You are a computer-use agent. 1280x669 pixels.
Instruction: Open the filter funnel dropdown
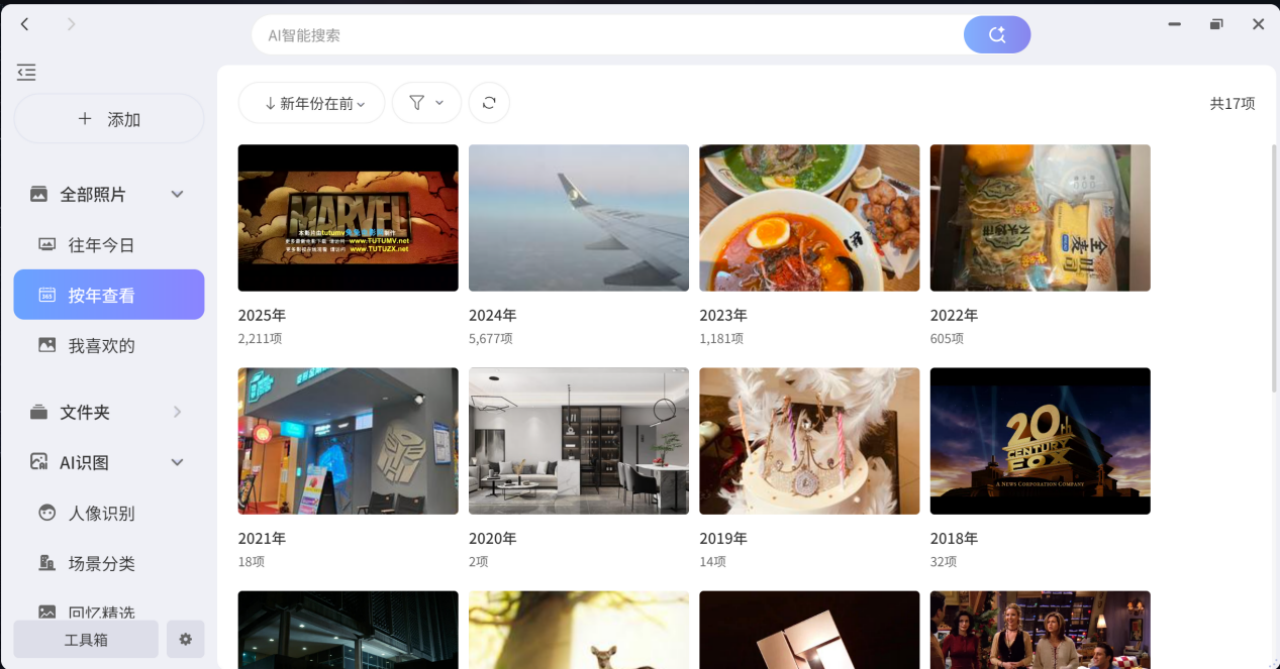click(x=427, y=103)
